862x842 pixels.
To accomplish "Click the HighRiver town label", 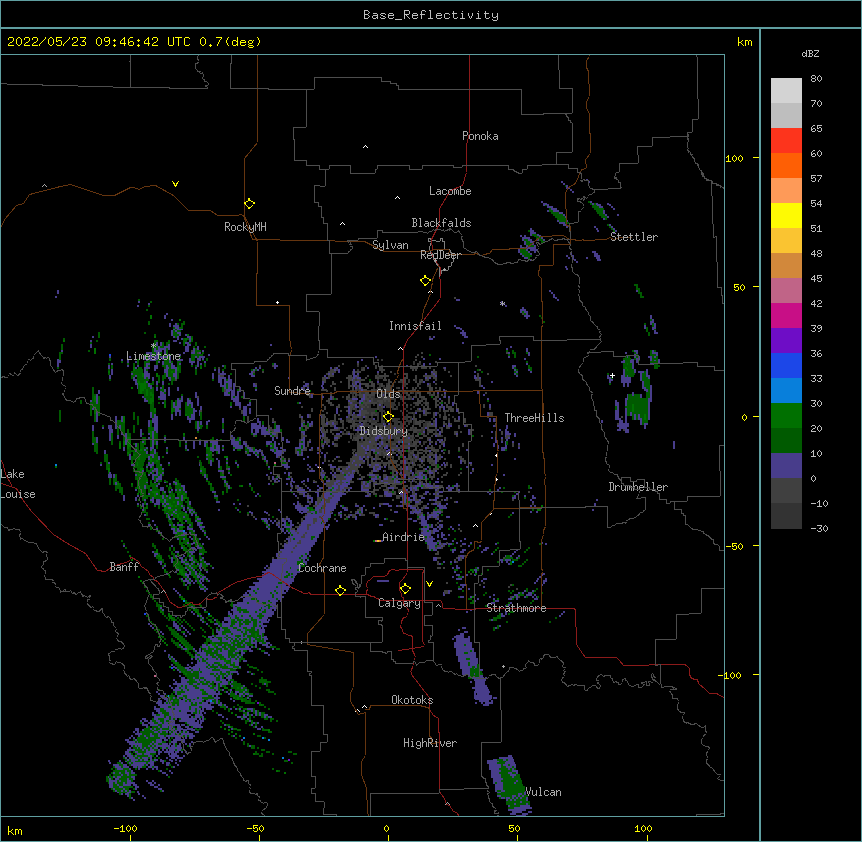I will [430, 743].
